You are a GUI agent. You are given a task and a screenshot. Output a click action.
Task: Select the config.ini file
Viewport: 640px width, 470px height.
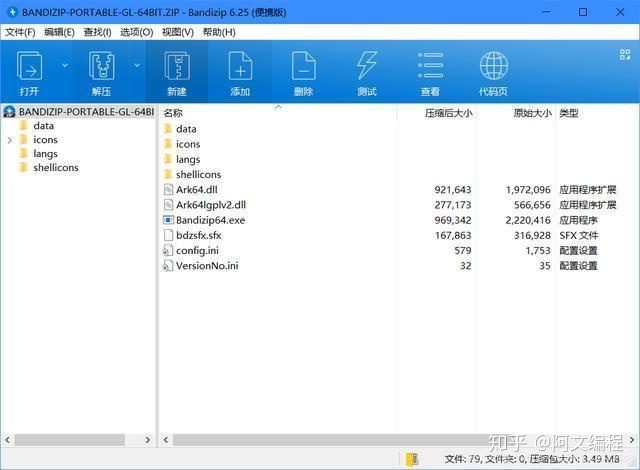[x=197, y=251]
